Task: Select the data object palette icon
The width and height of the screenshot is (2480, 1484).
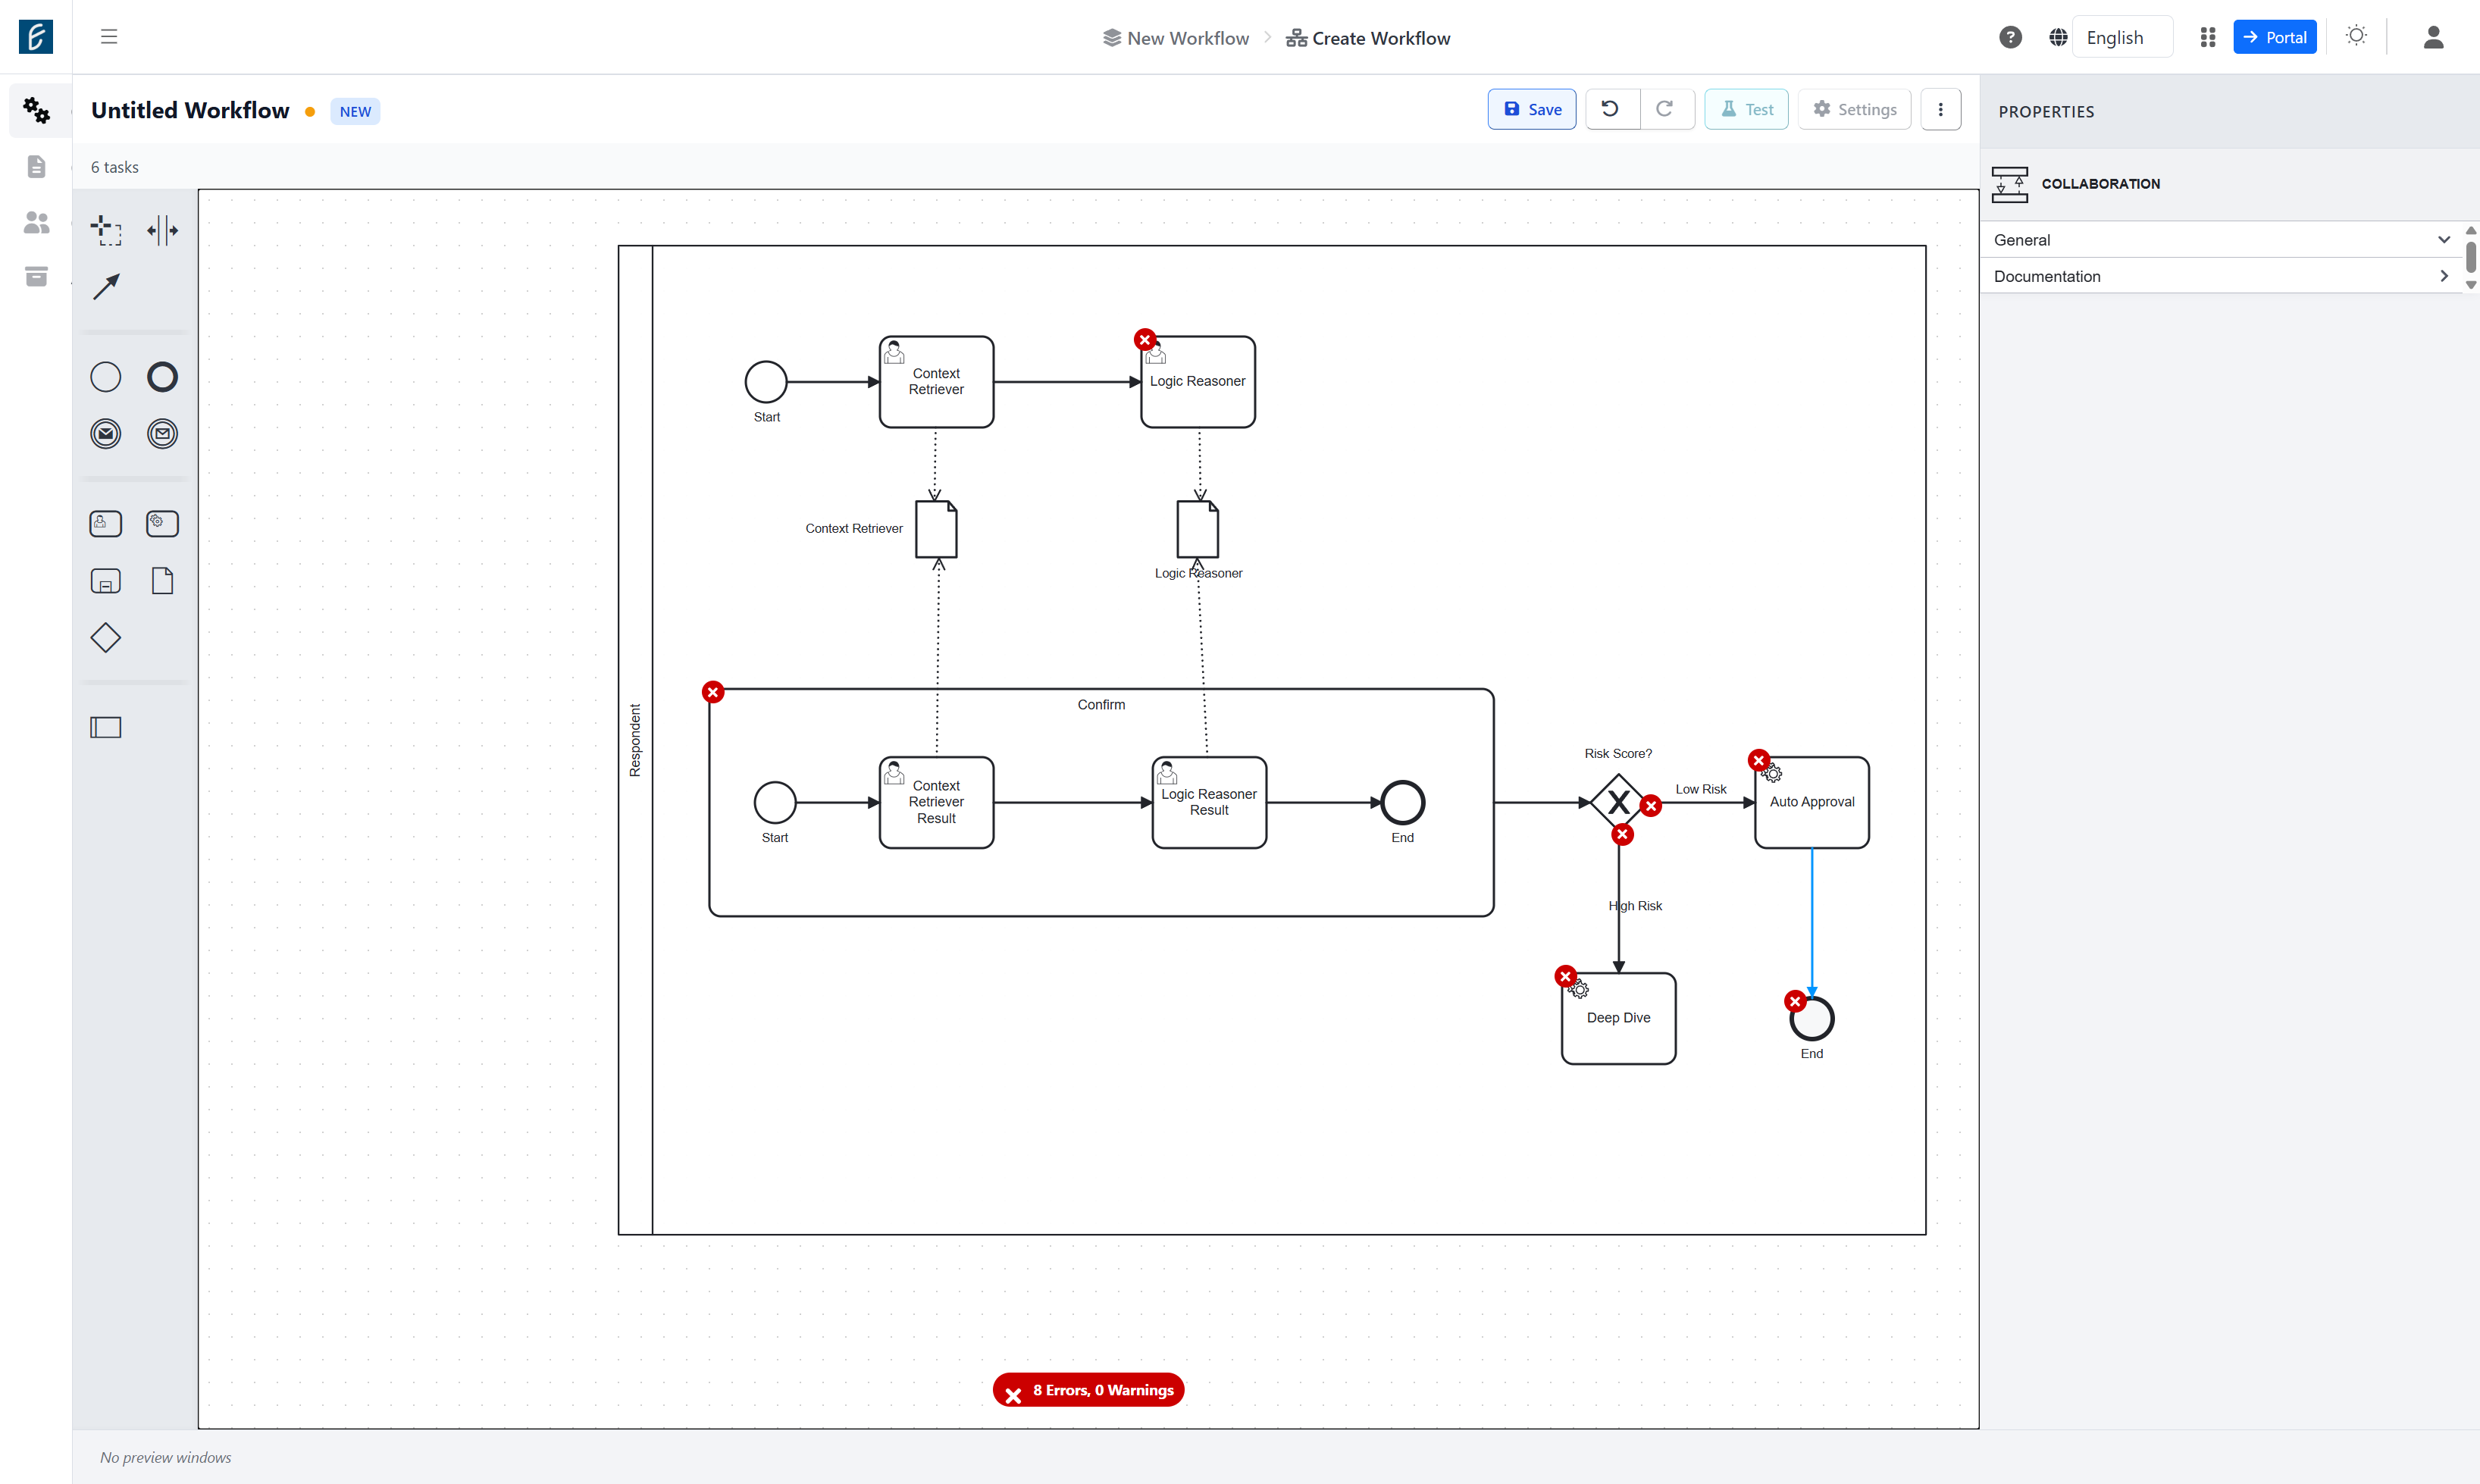Action: 162,581
